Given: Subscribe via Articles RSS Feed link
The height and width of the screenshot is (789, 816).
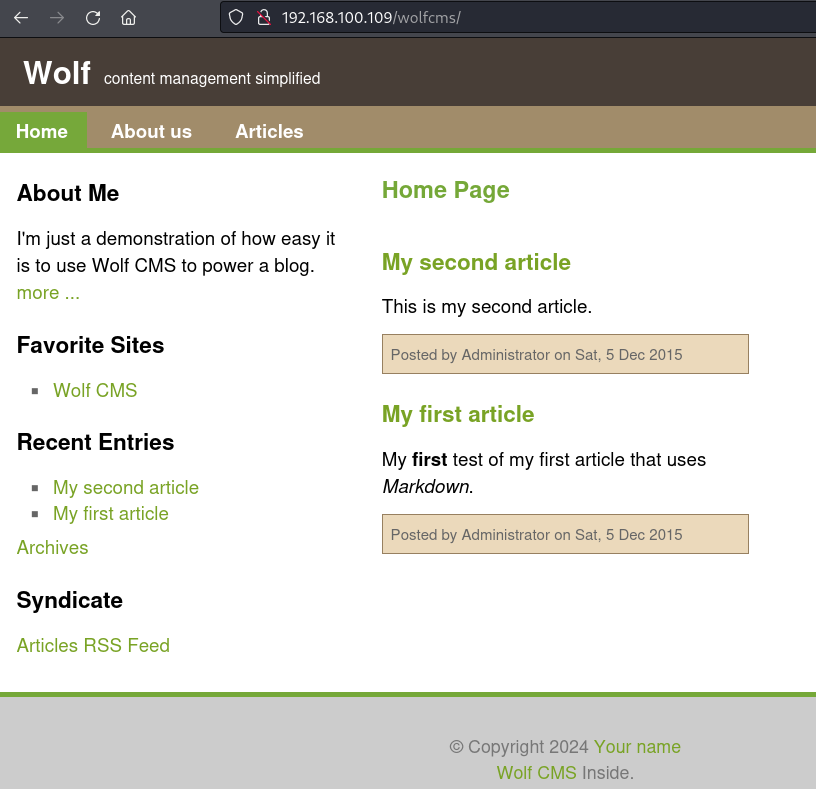Looking at the screenshot, I should 93,645.
